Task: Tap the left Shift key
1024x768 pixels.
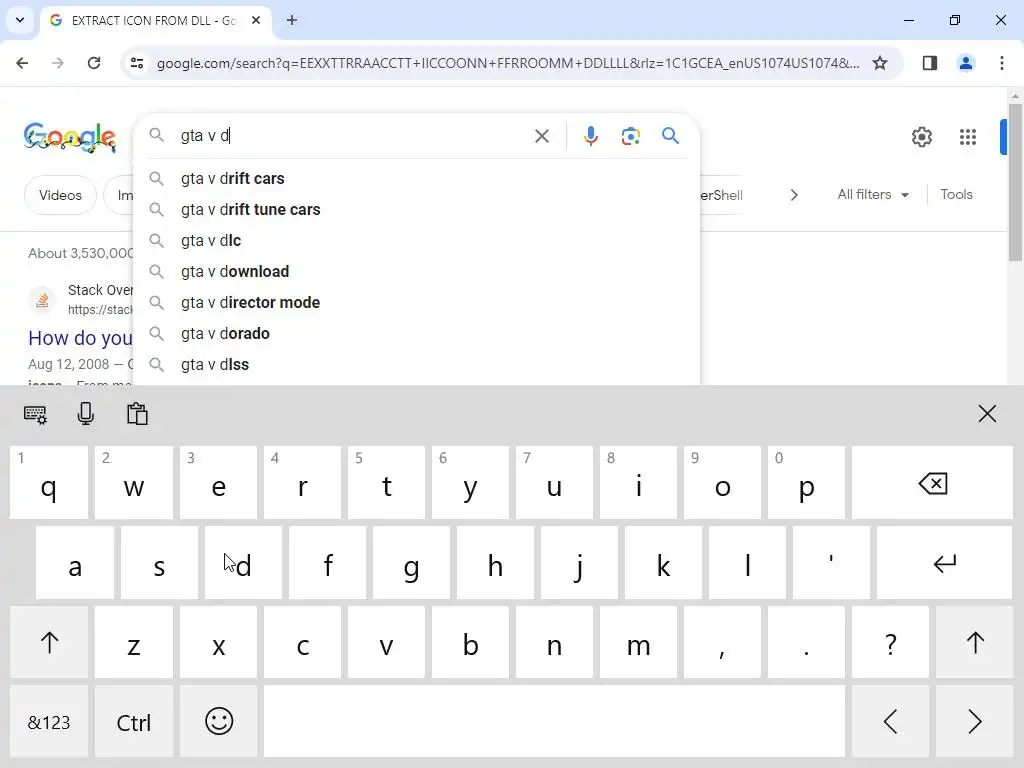Action: pyautogui.click(x=49, y=642)
